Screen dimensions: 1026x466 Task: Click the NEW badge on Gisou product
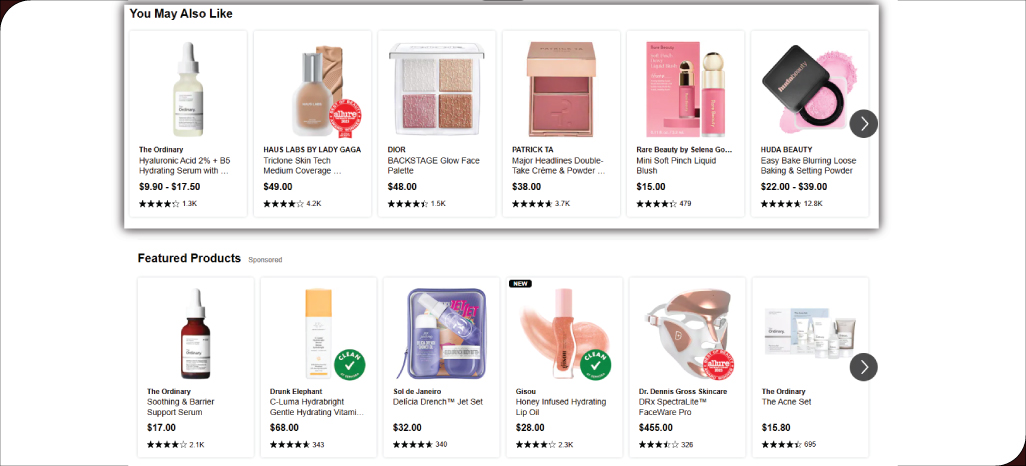(520, 283)
